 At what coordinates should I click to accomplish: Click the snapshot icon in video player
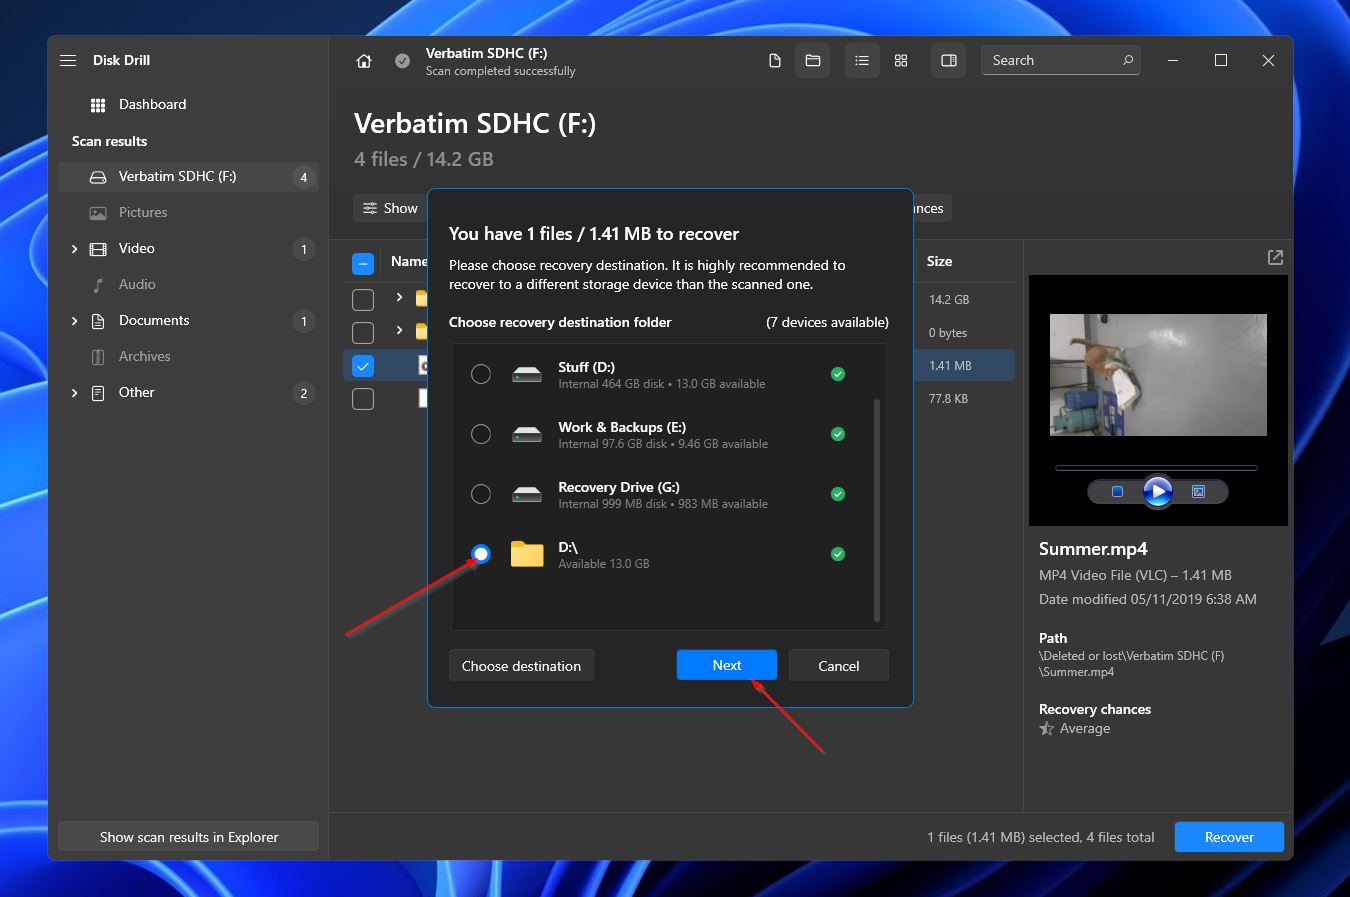(1198, 491)
